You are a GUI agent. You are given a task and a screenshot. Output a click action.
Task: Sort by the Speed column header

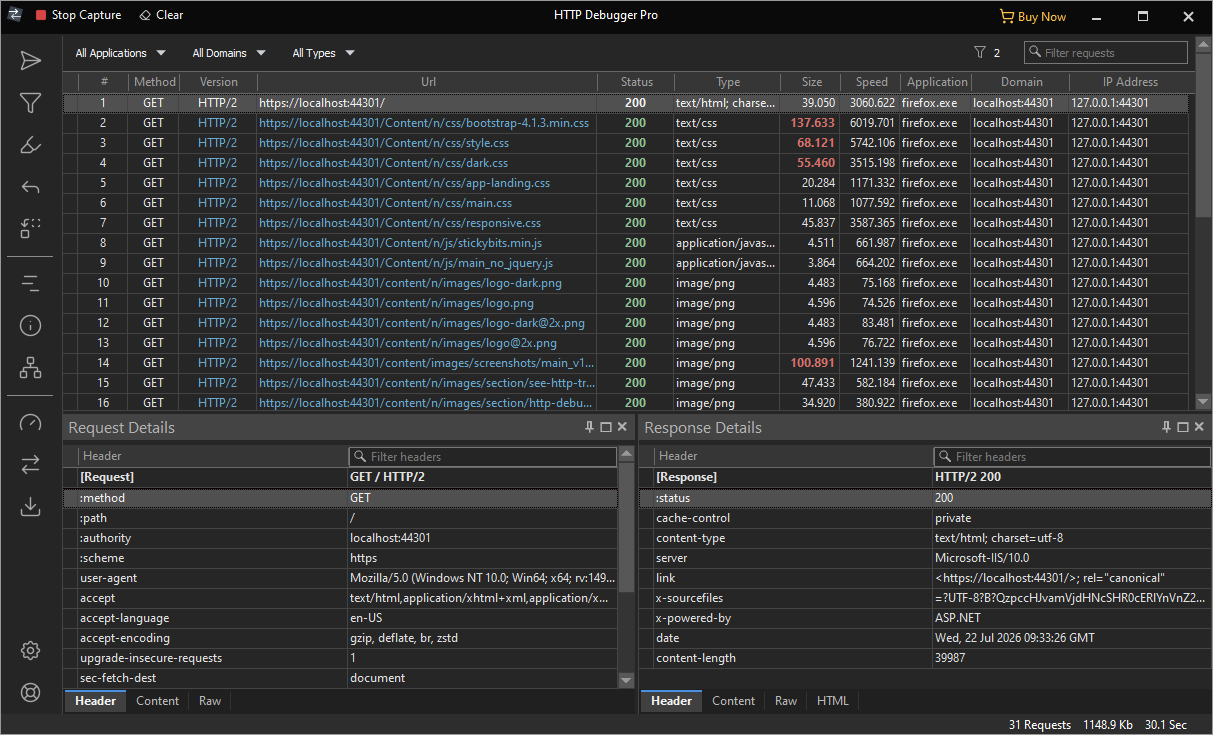[x=871, y=82]
